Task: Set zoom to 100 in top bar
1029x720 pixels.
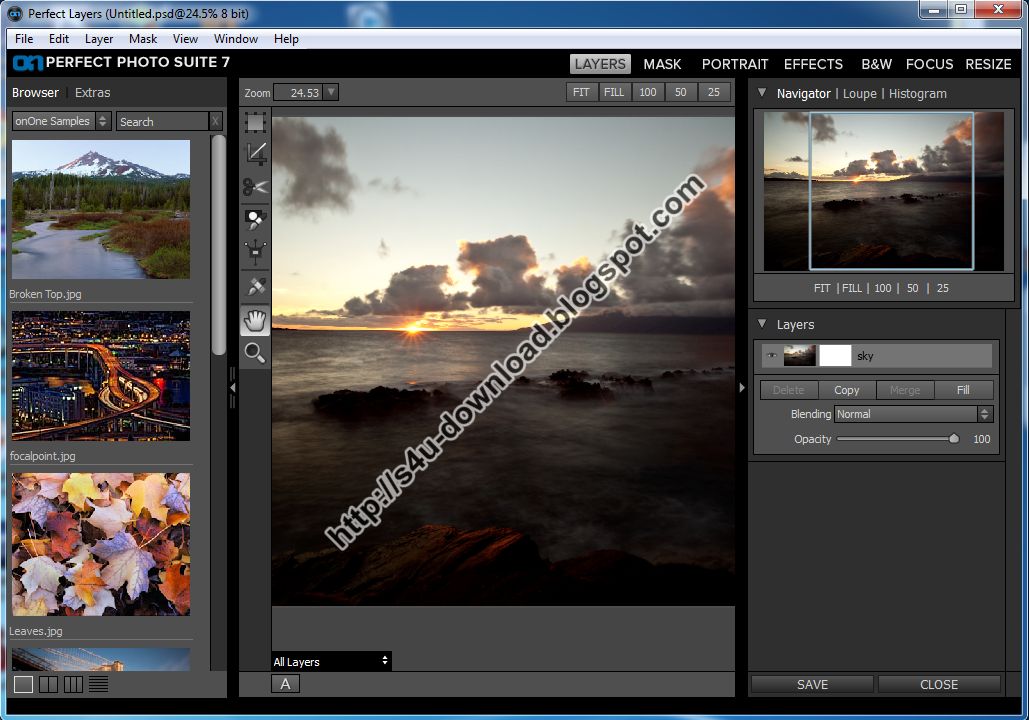Action: coord(648,92)
